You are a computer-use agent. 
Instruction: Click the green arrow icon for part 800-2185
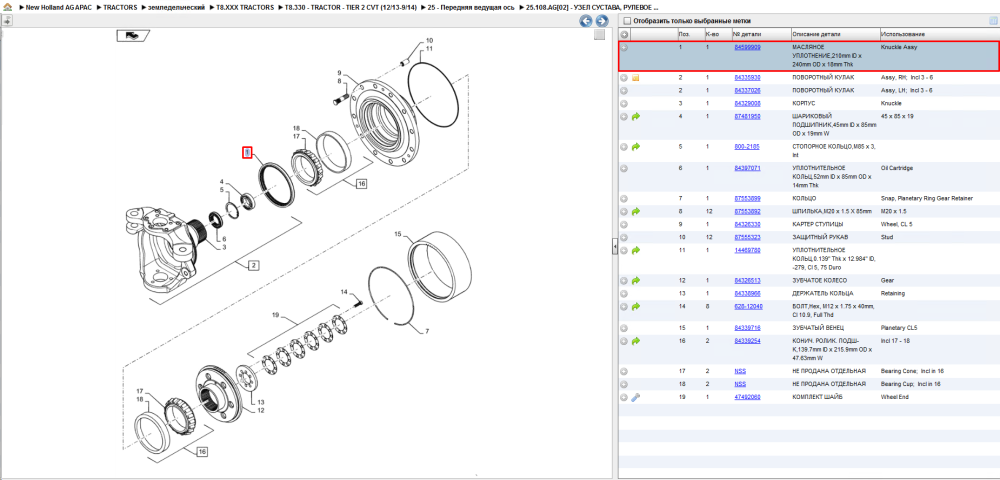point(635,147)
